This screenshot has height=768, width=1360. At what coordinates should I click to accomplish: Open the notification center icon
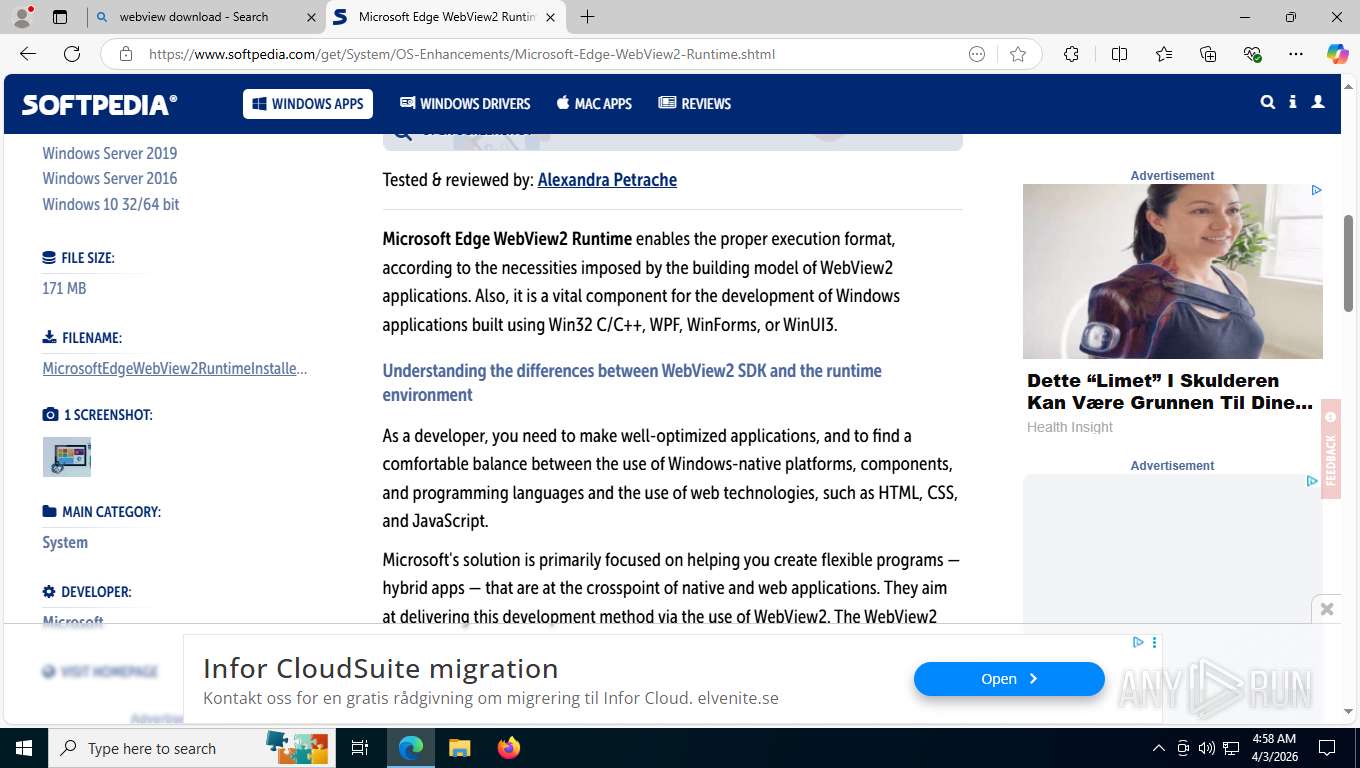1327,748
